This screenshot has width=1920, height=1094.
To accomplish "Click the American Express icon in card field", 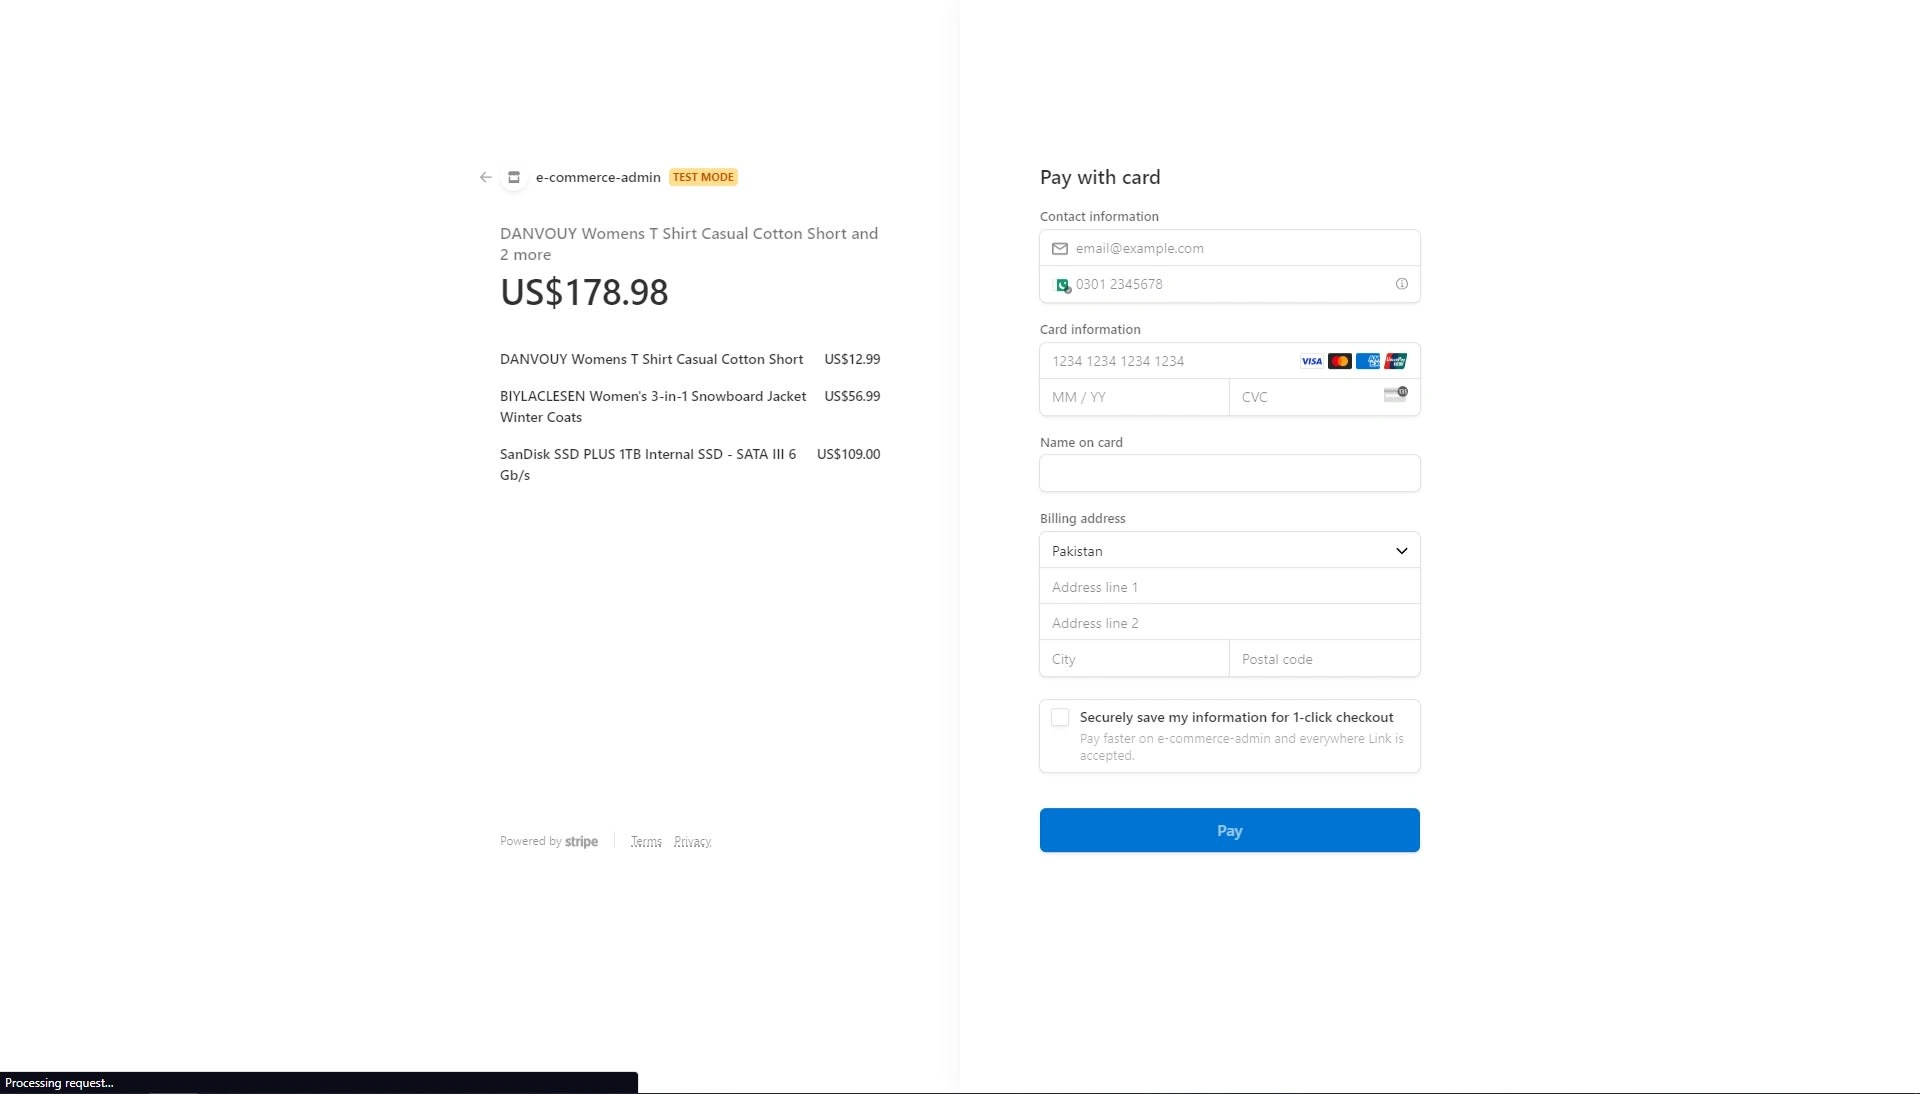I will 1367,361.
